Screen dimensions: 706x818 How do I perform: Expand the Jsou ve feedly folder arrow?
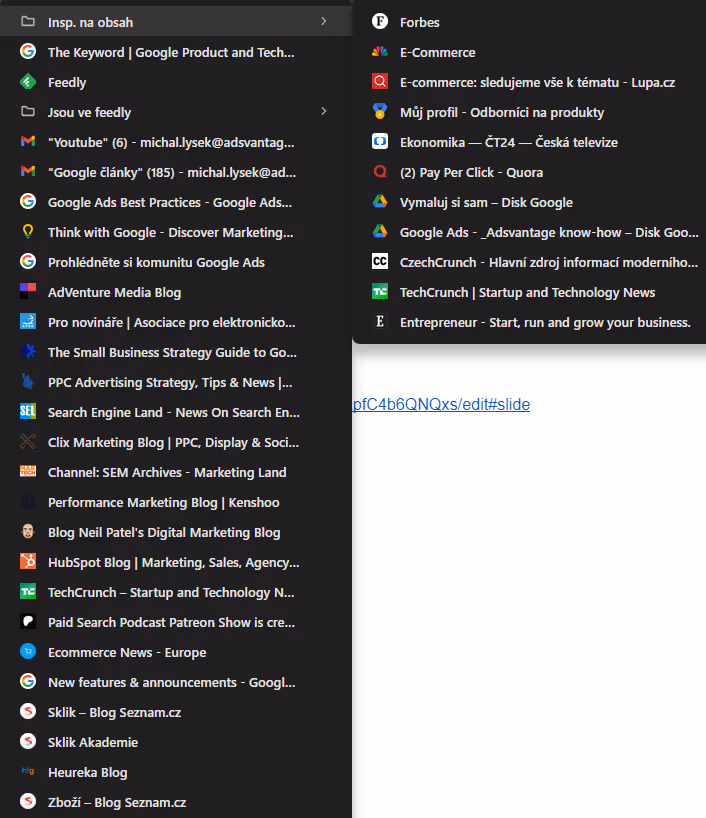pos(324,112)
